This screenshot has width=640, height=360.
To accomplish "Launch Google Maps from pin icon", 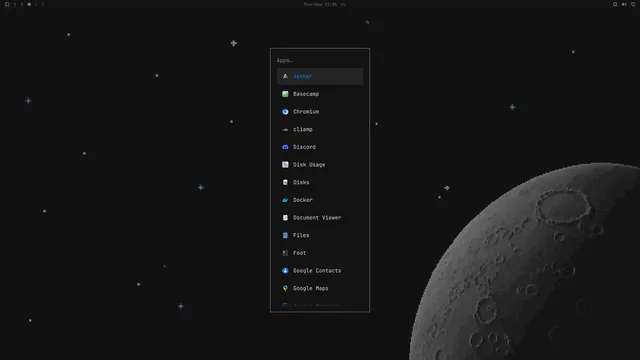I will [x=285, y=288].
